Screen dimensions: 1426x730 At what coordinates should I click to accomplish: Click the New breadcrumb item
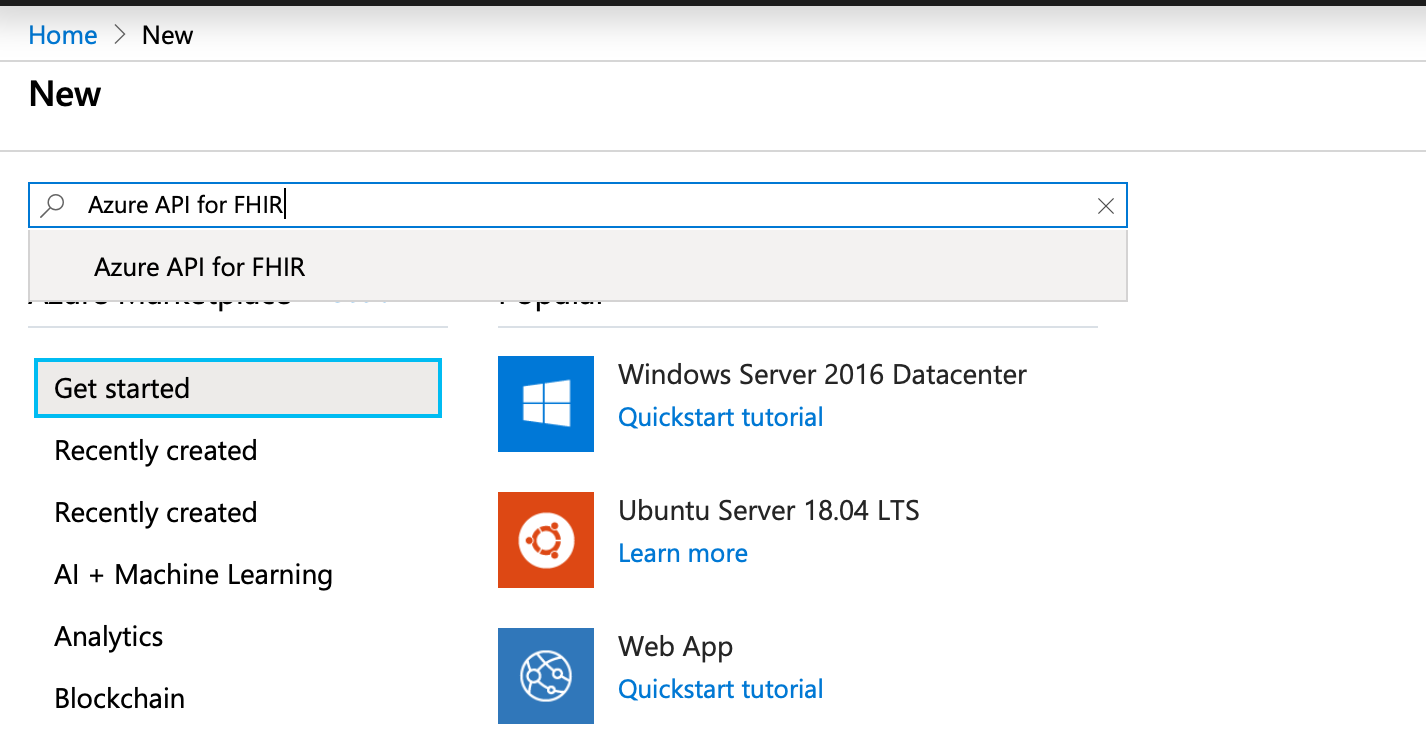[x=166, y=34]
